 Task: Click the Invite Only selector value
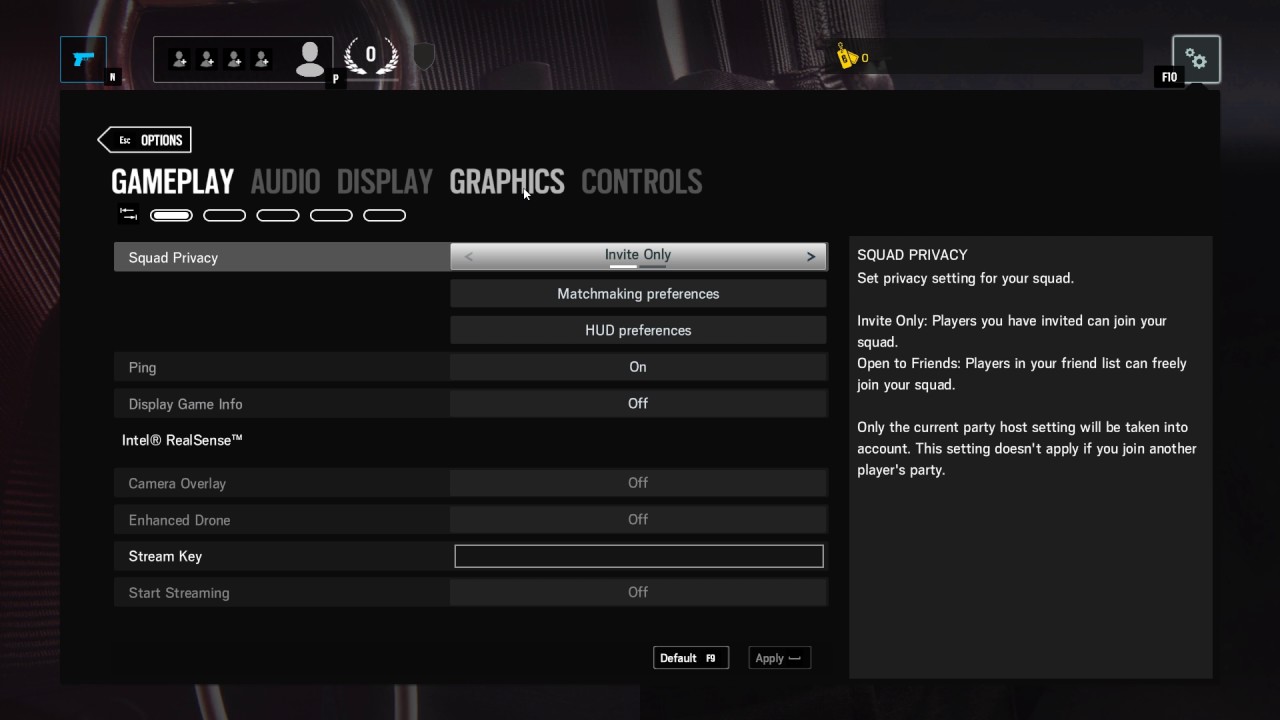point(638,255)
